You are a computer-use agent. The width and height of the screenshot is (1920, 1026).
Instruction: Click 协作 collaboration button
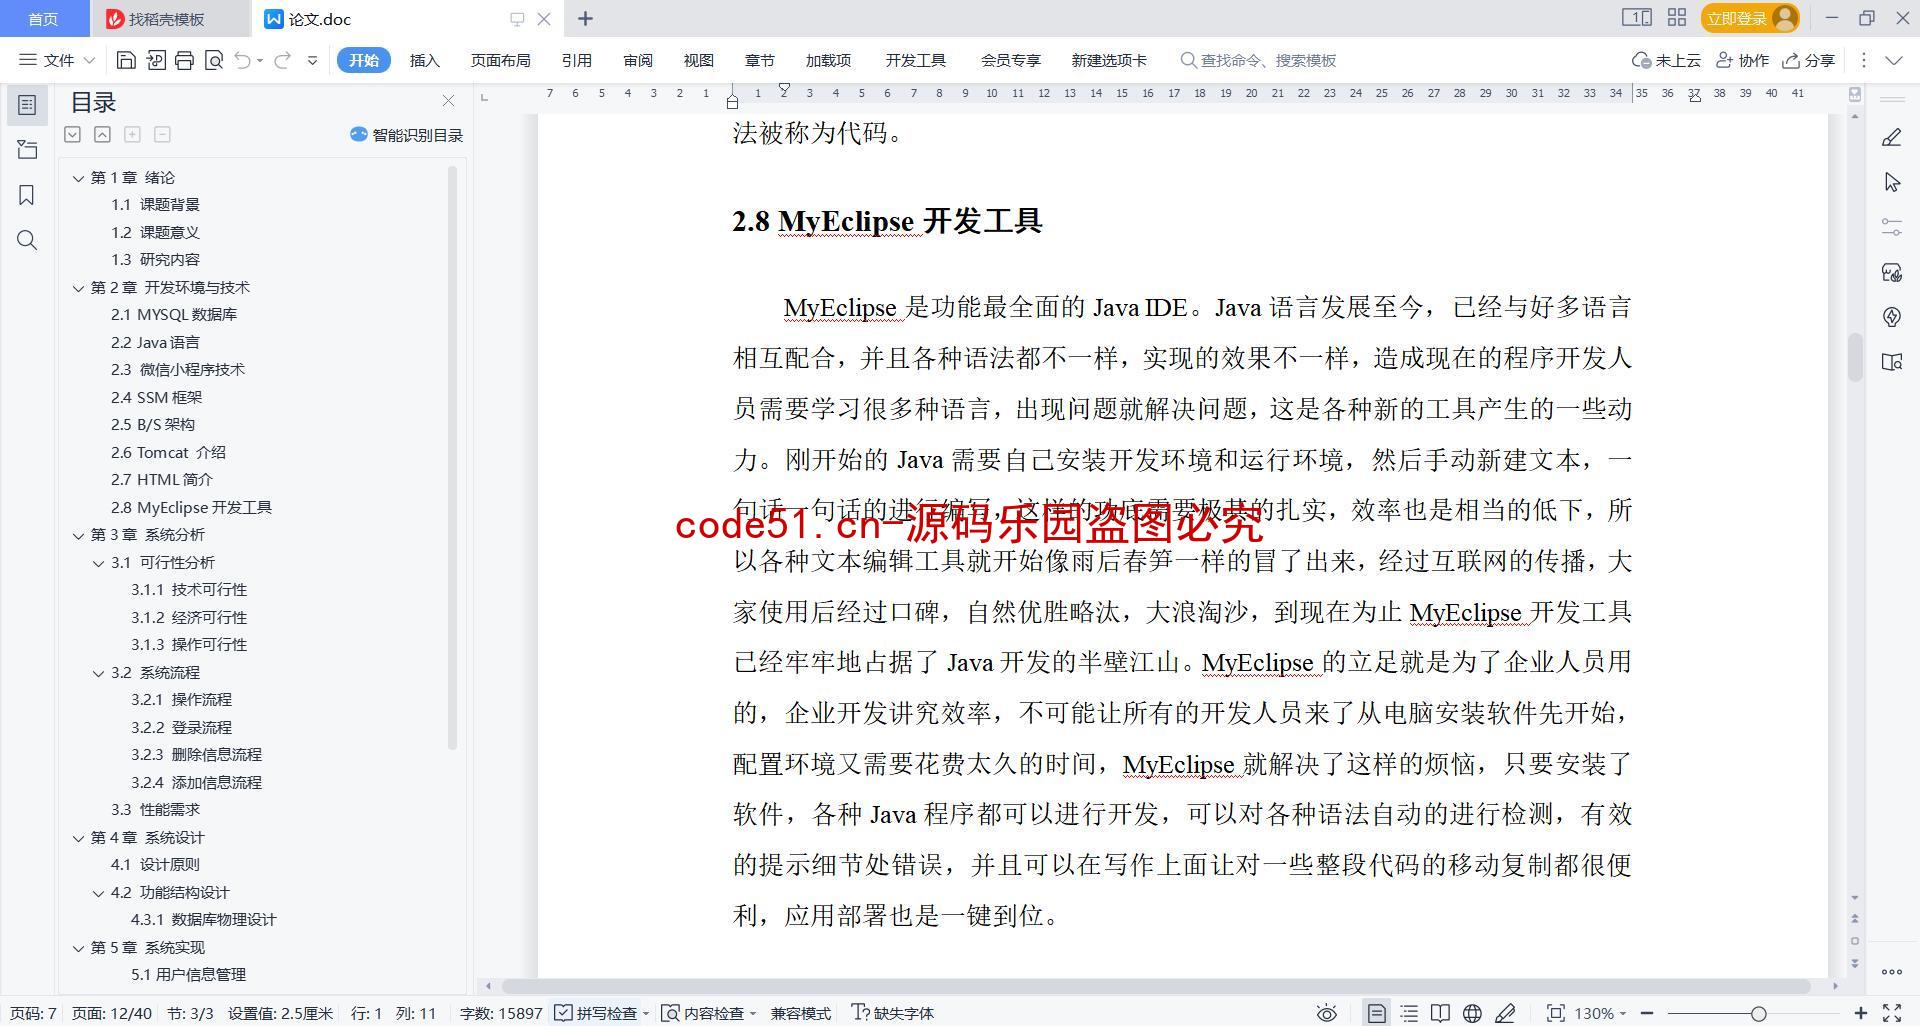1743,60
